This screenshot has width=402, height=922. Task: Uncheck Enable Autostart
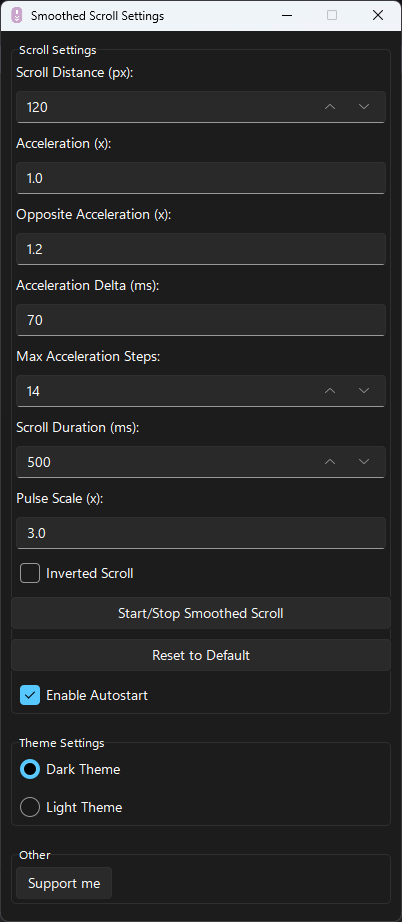[30, 695]
